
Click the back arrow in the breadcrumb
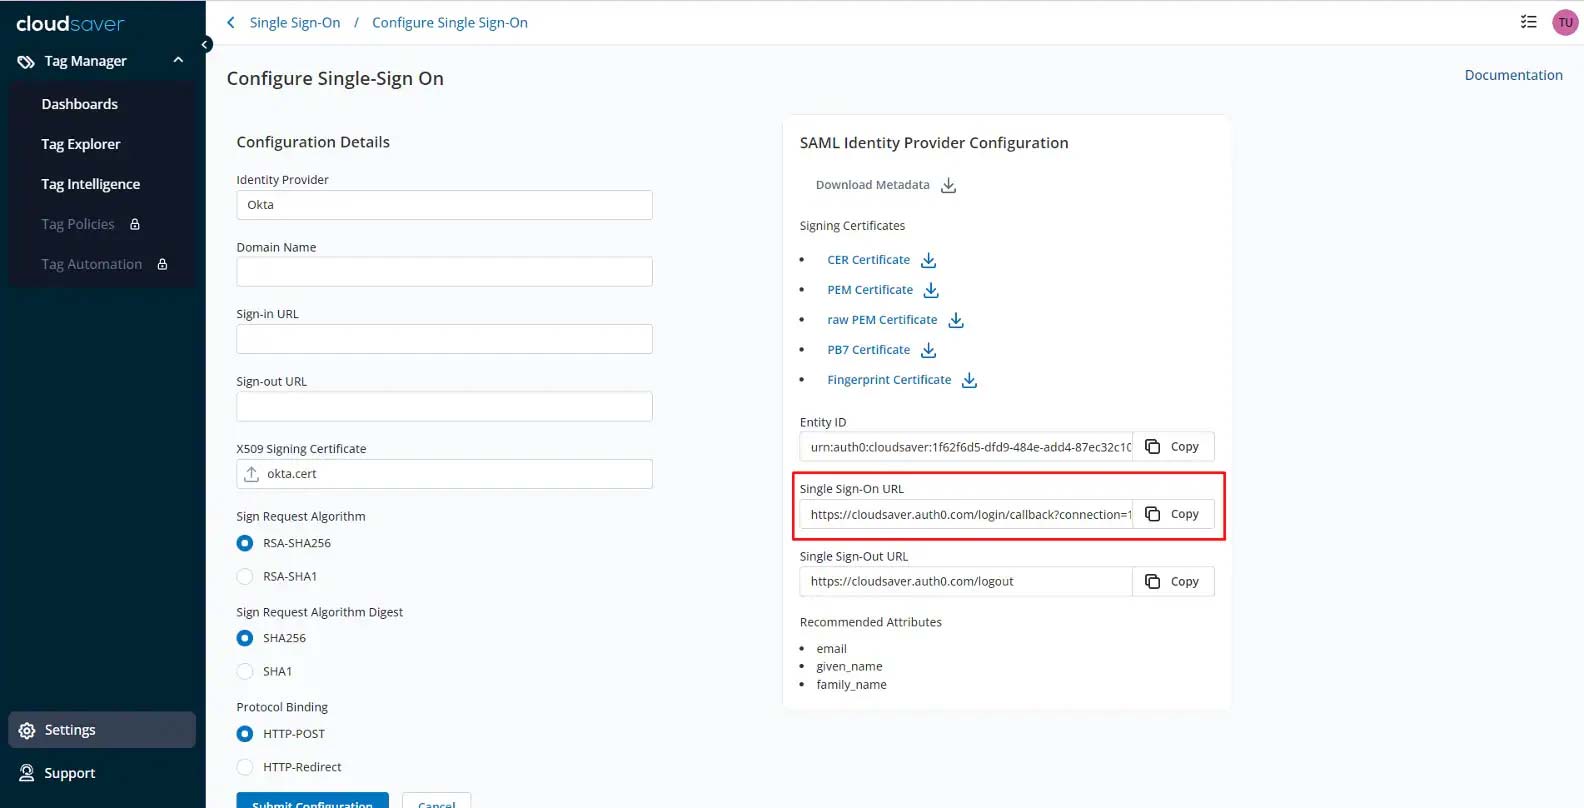(x=231, y=23)
